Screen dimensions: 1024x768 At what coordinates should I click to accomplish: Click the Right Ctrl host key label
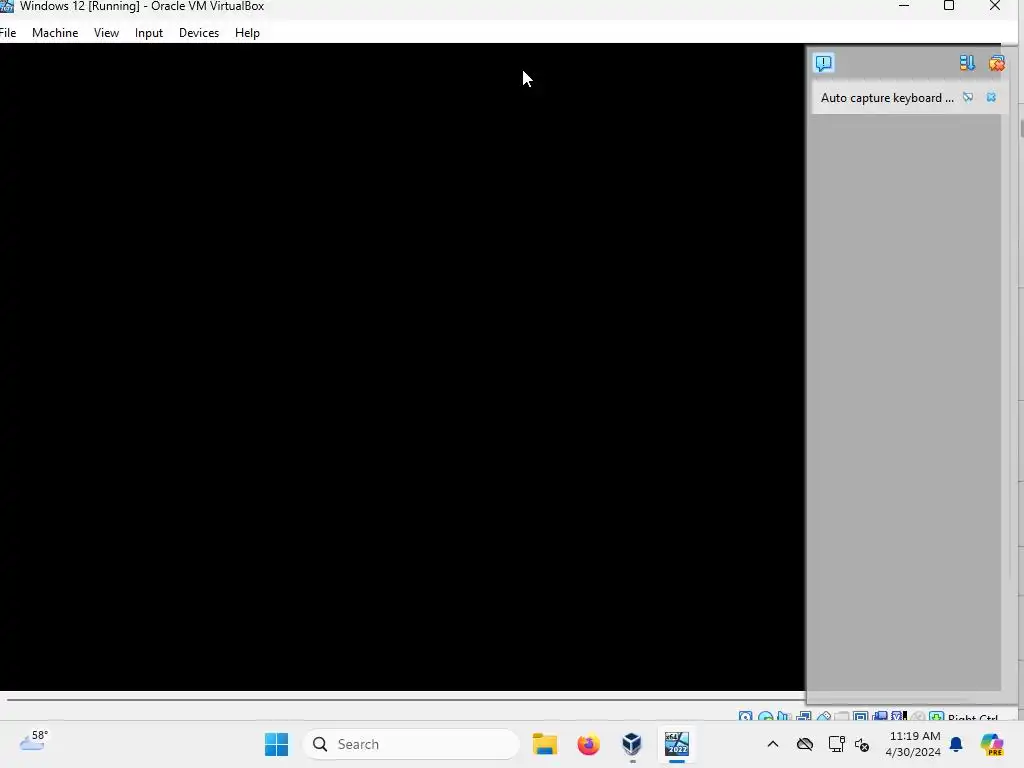(972, 717)
